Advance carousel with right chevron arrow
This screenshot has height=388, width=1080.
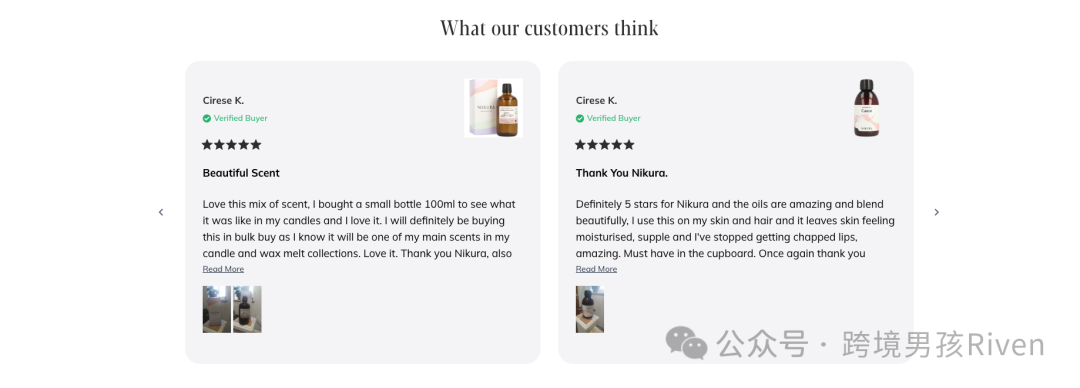(x=937, y=212)
